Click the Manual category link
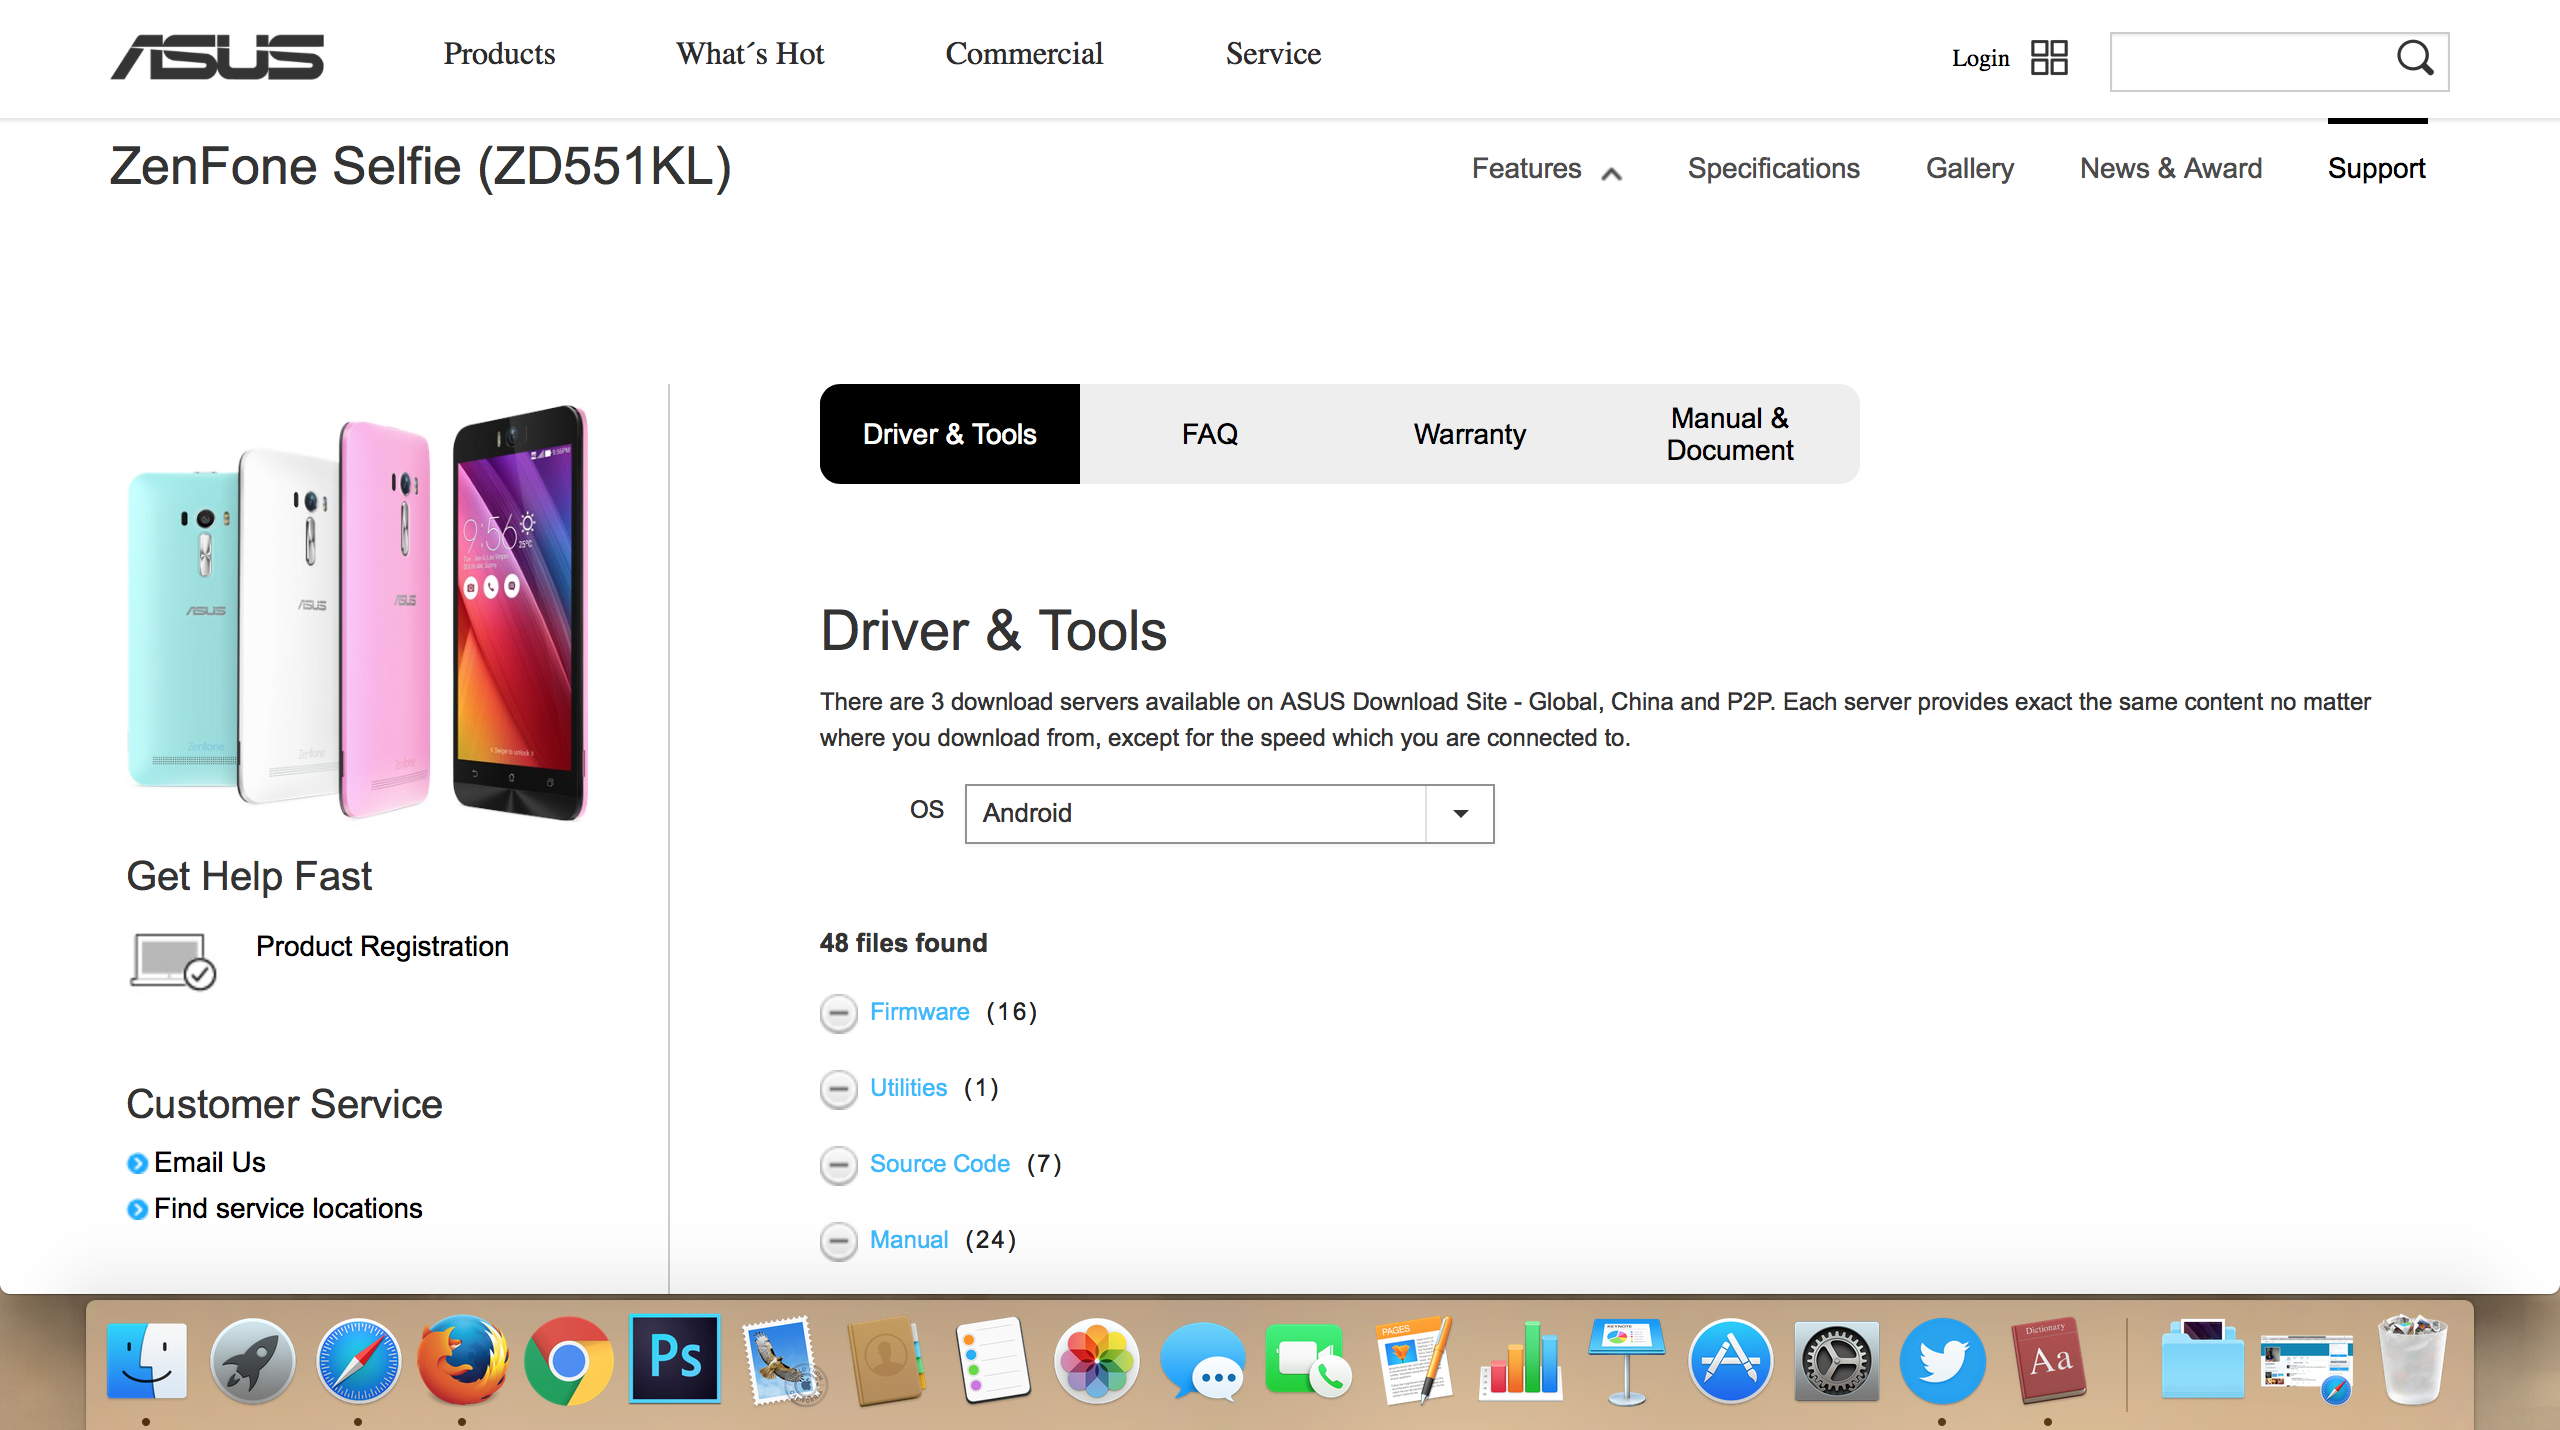The width and height of the screenshot is (2560, 1430). pyautogui.click(x=908, y=1240)
